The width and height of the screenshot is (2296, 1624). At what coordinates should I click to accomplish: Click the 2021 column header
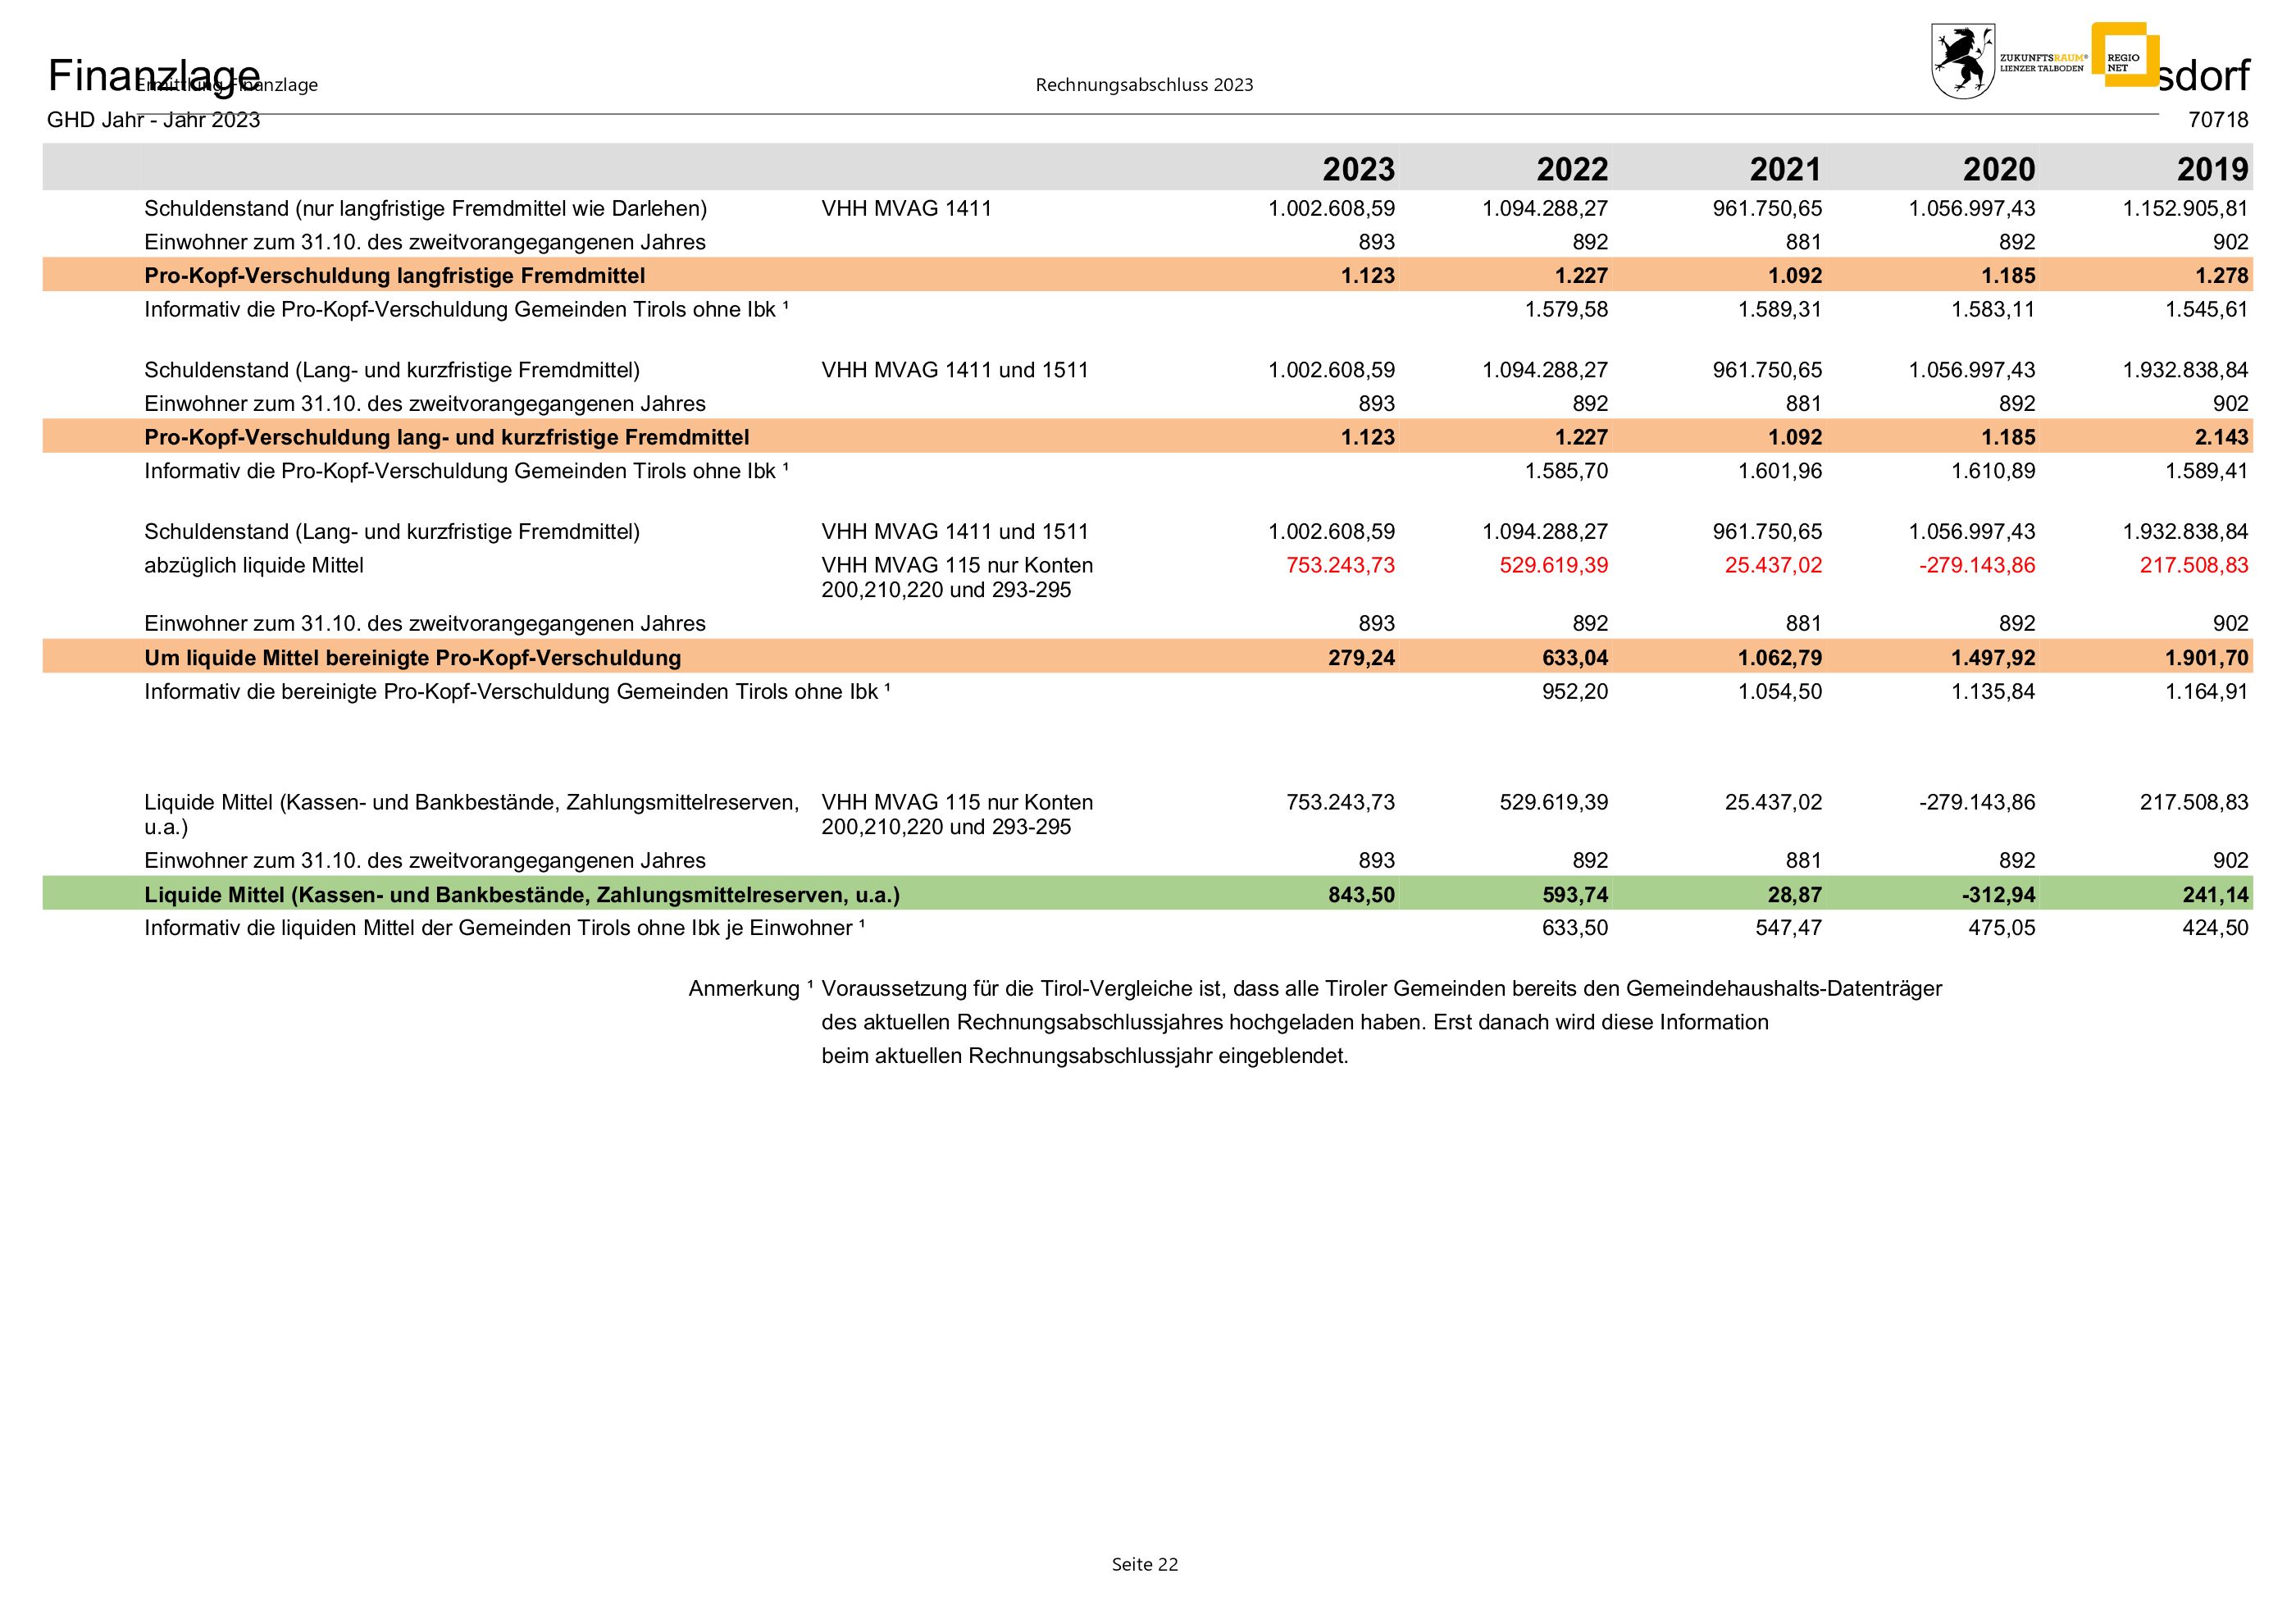coord(1785,168)
